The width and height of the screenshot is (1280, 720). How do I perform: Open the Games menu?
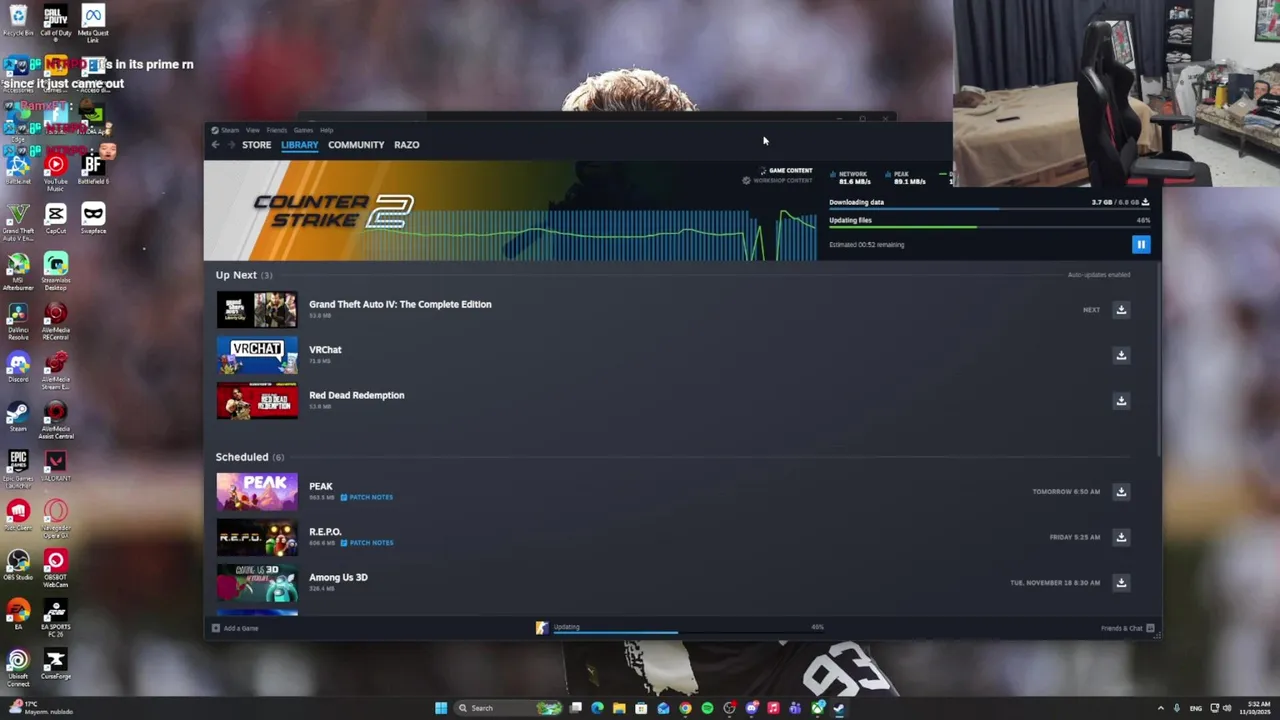(x=303, y=130)
